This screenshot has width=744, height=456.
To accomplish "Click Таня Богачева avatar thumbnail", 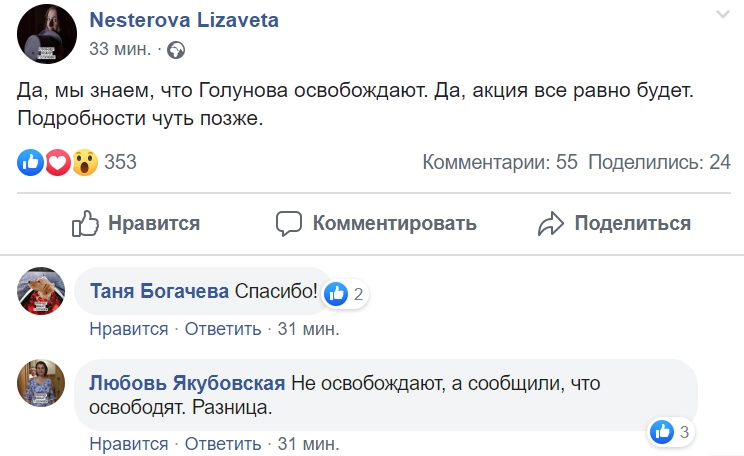I will 43,292.
